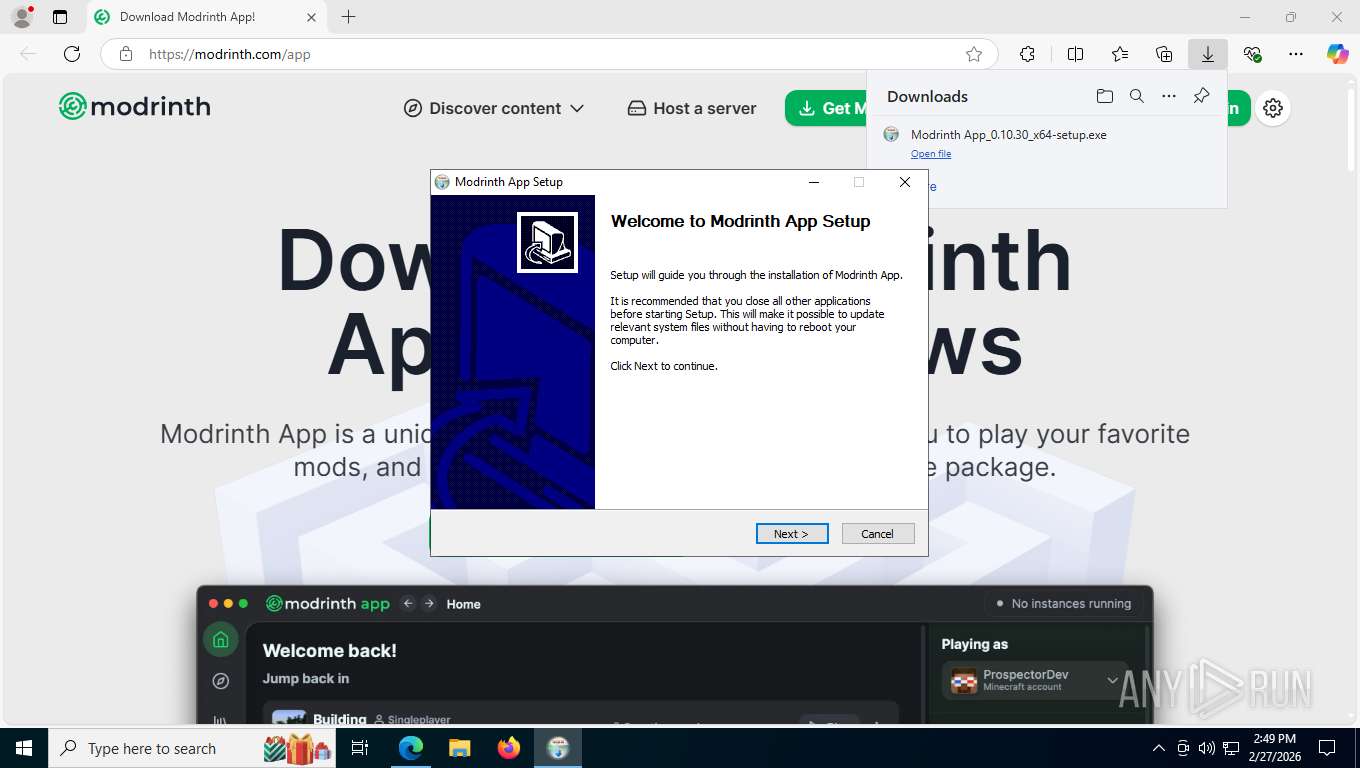
Task: Click the green Get Modrinth App button
Action: [x=826, y=108]
